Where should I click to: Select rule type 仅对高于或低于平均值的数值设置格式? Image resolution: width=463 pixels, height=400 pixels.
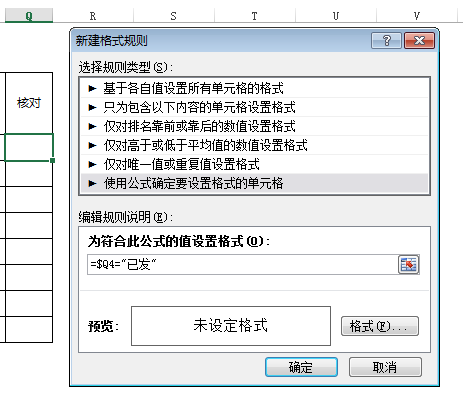[254, 145]
